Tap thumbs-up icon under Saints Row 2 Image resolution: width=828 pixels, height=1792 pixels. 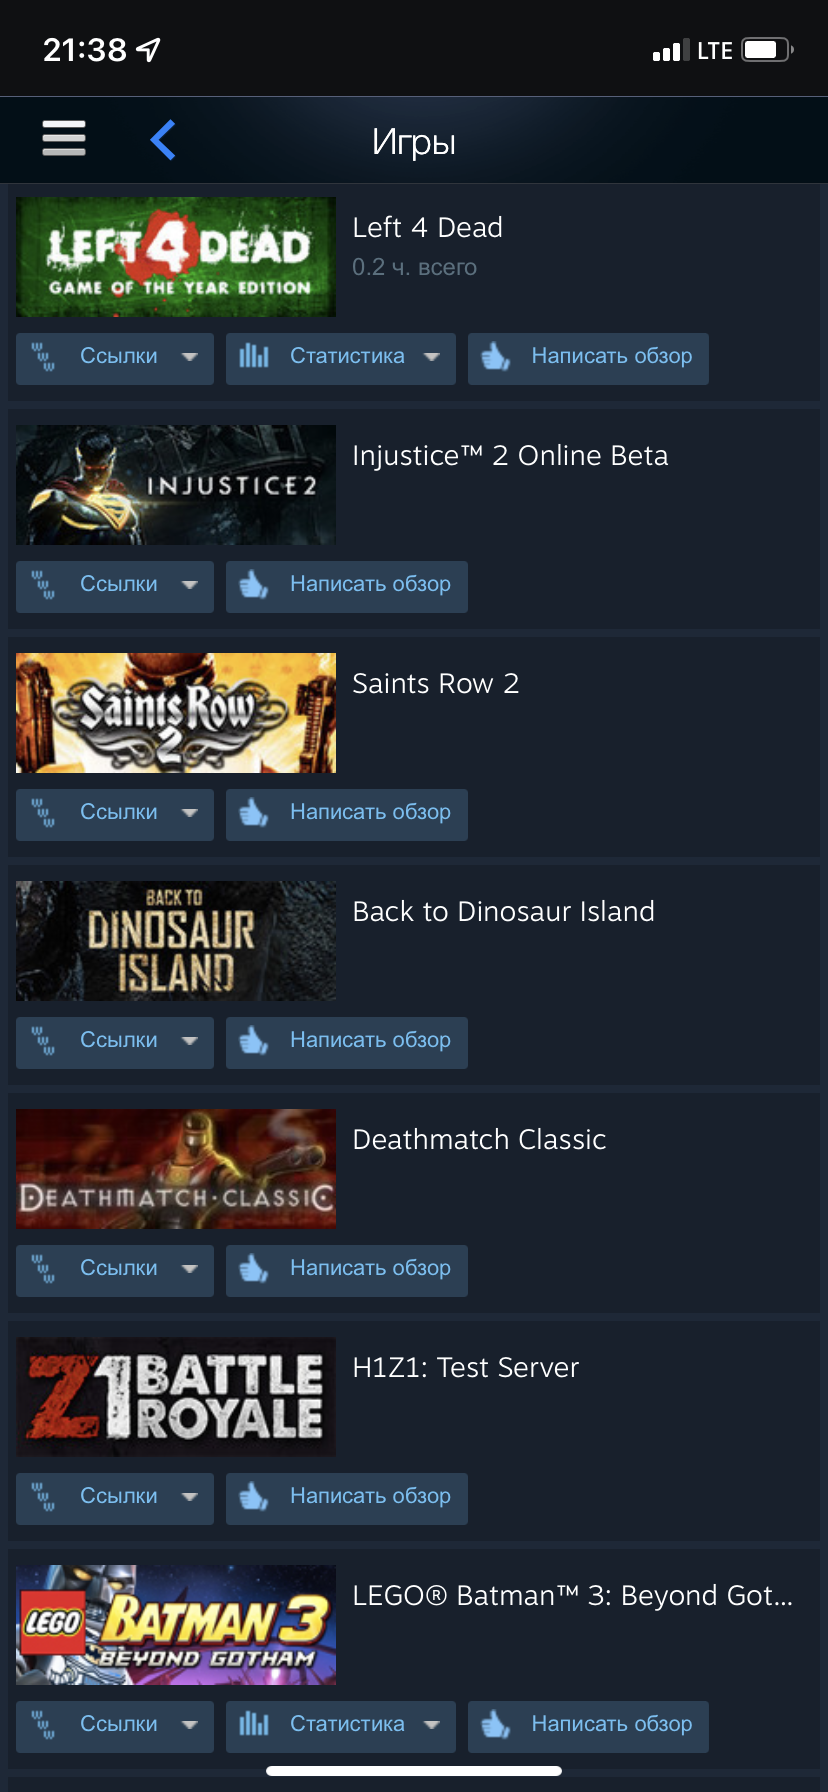[x=254, y=812]
